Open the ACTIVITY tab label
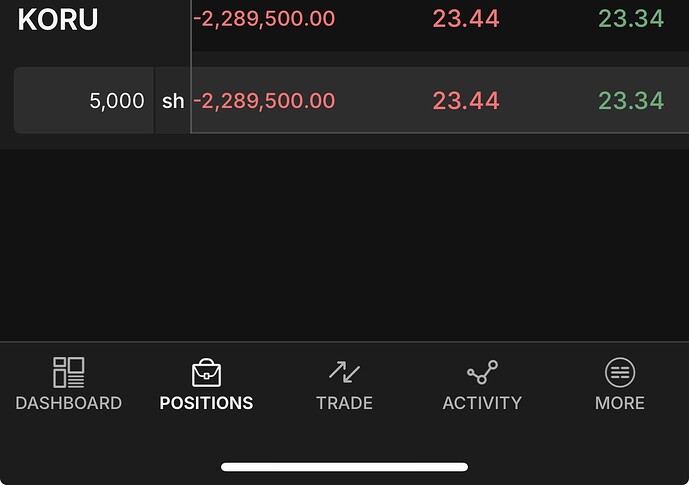 click(x=482, y=403)
